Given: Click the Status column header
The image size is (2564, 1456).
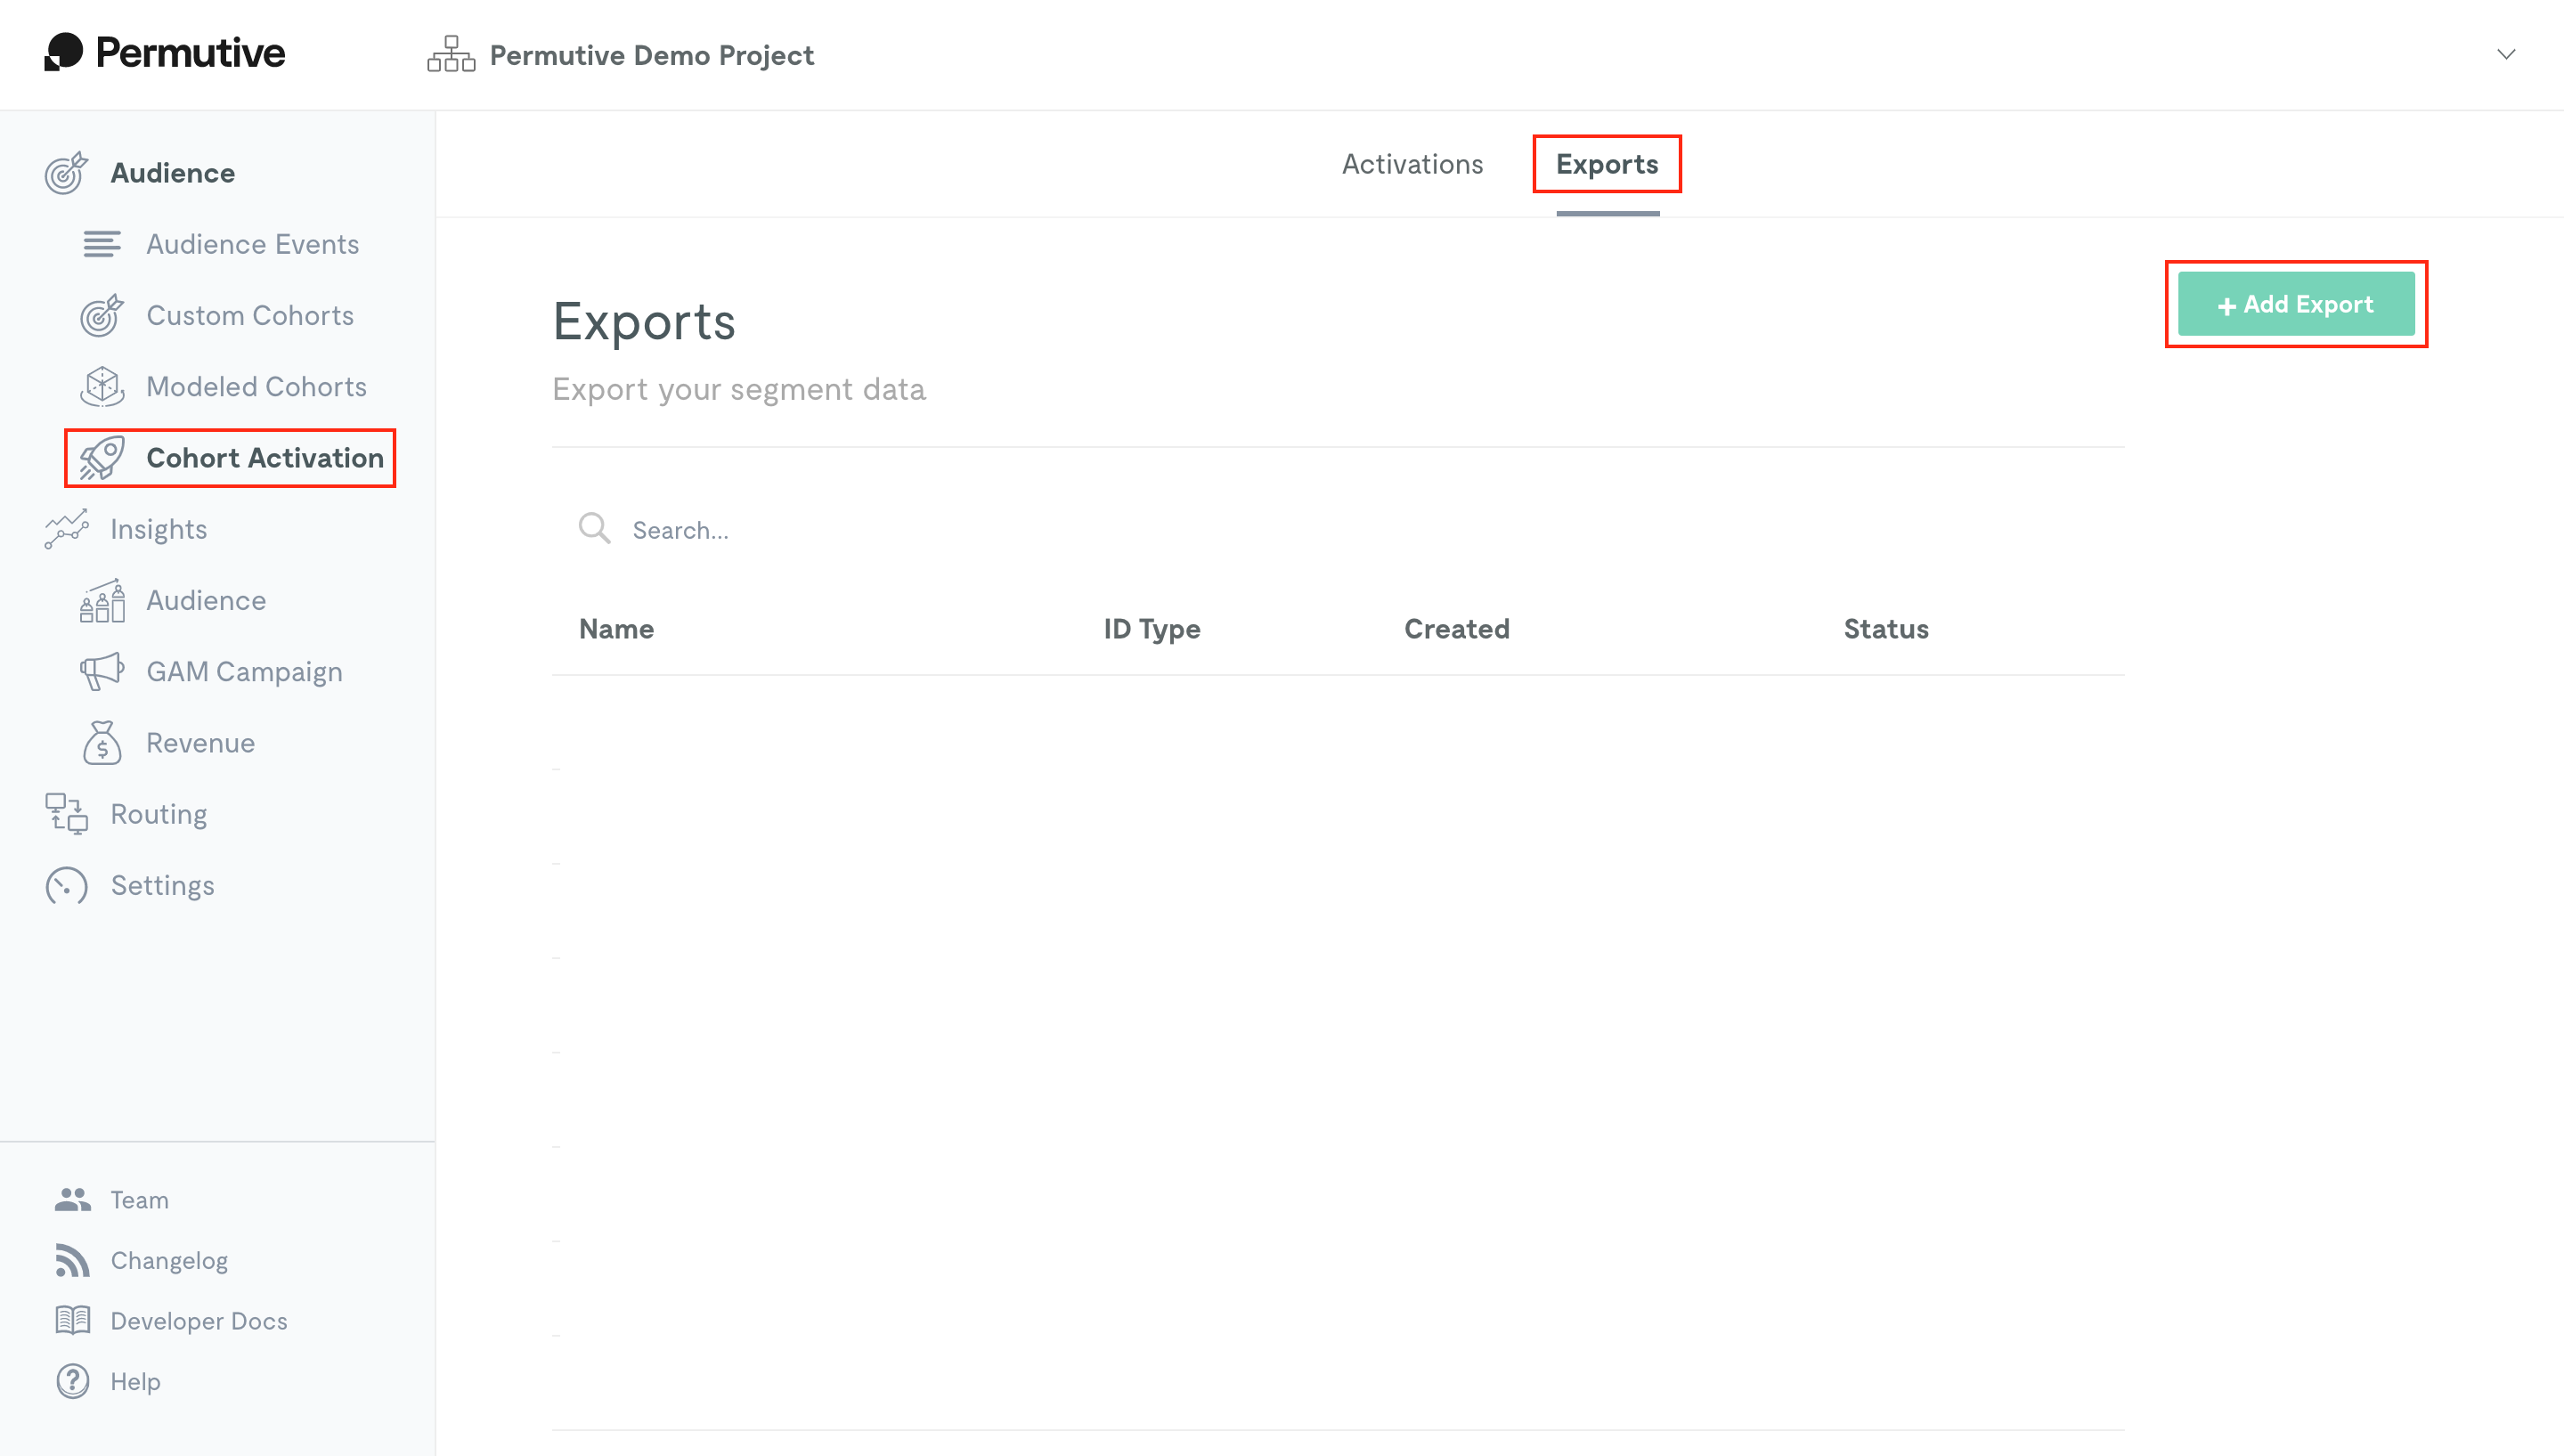Looking at the screenshot, I should point(1886,628).
